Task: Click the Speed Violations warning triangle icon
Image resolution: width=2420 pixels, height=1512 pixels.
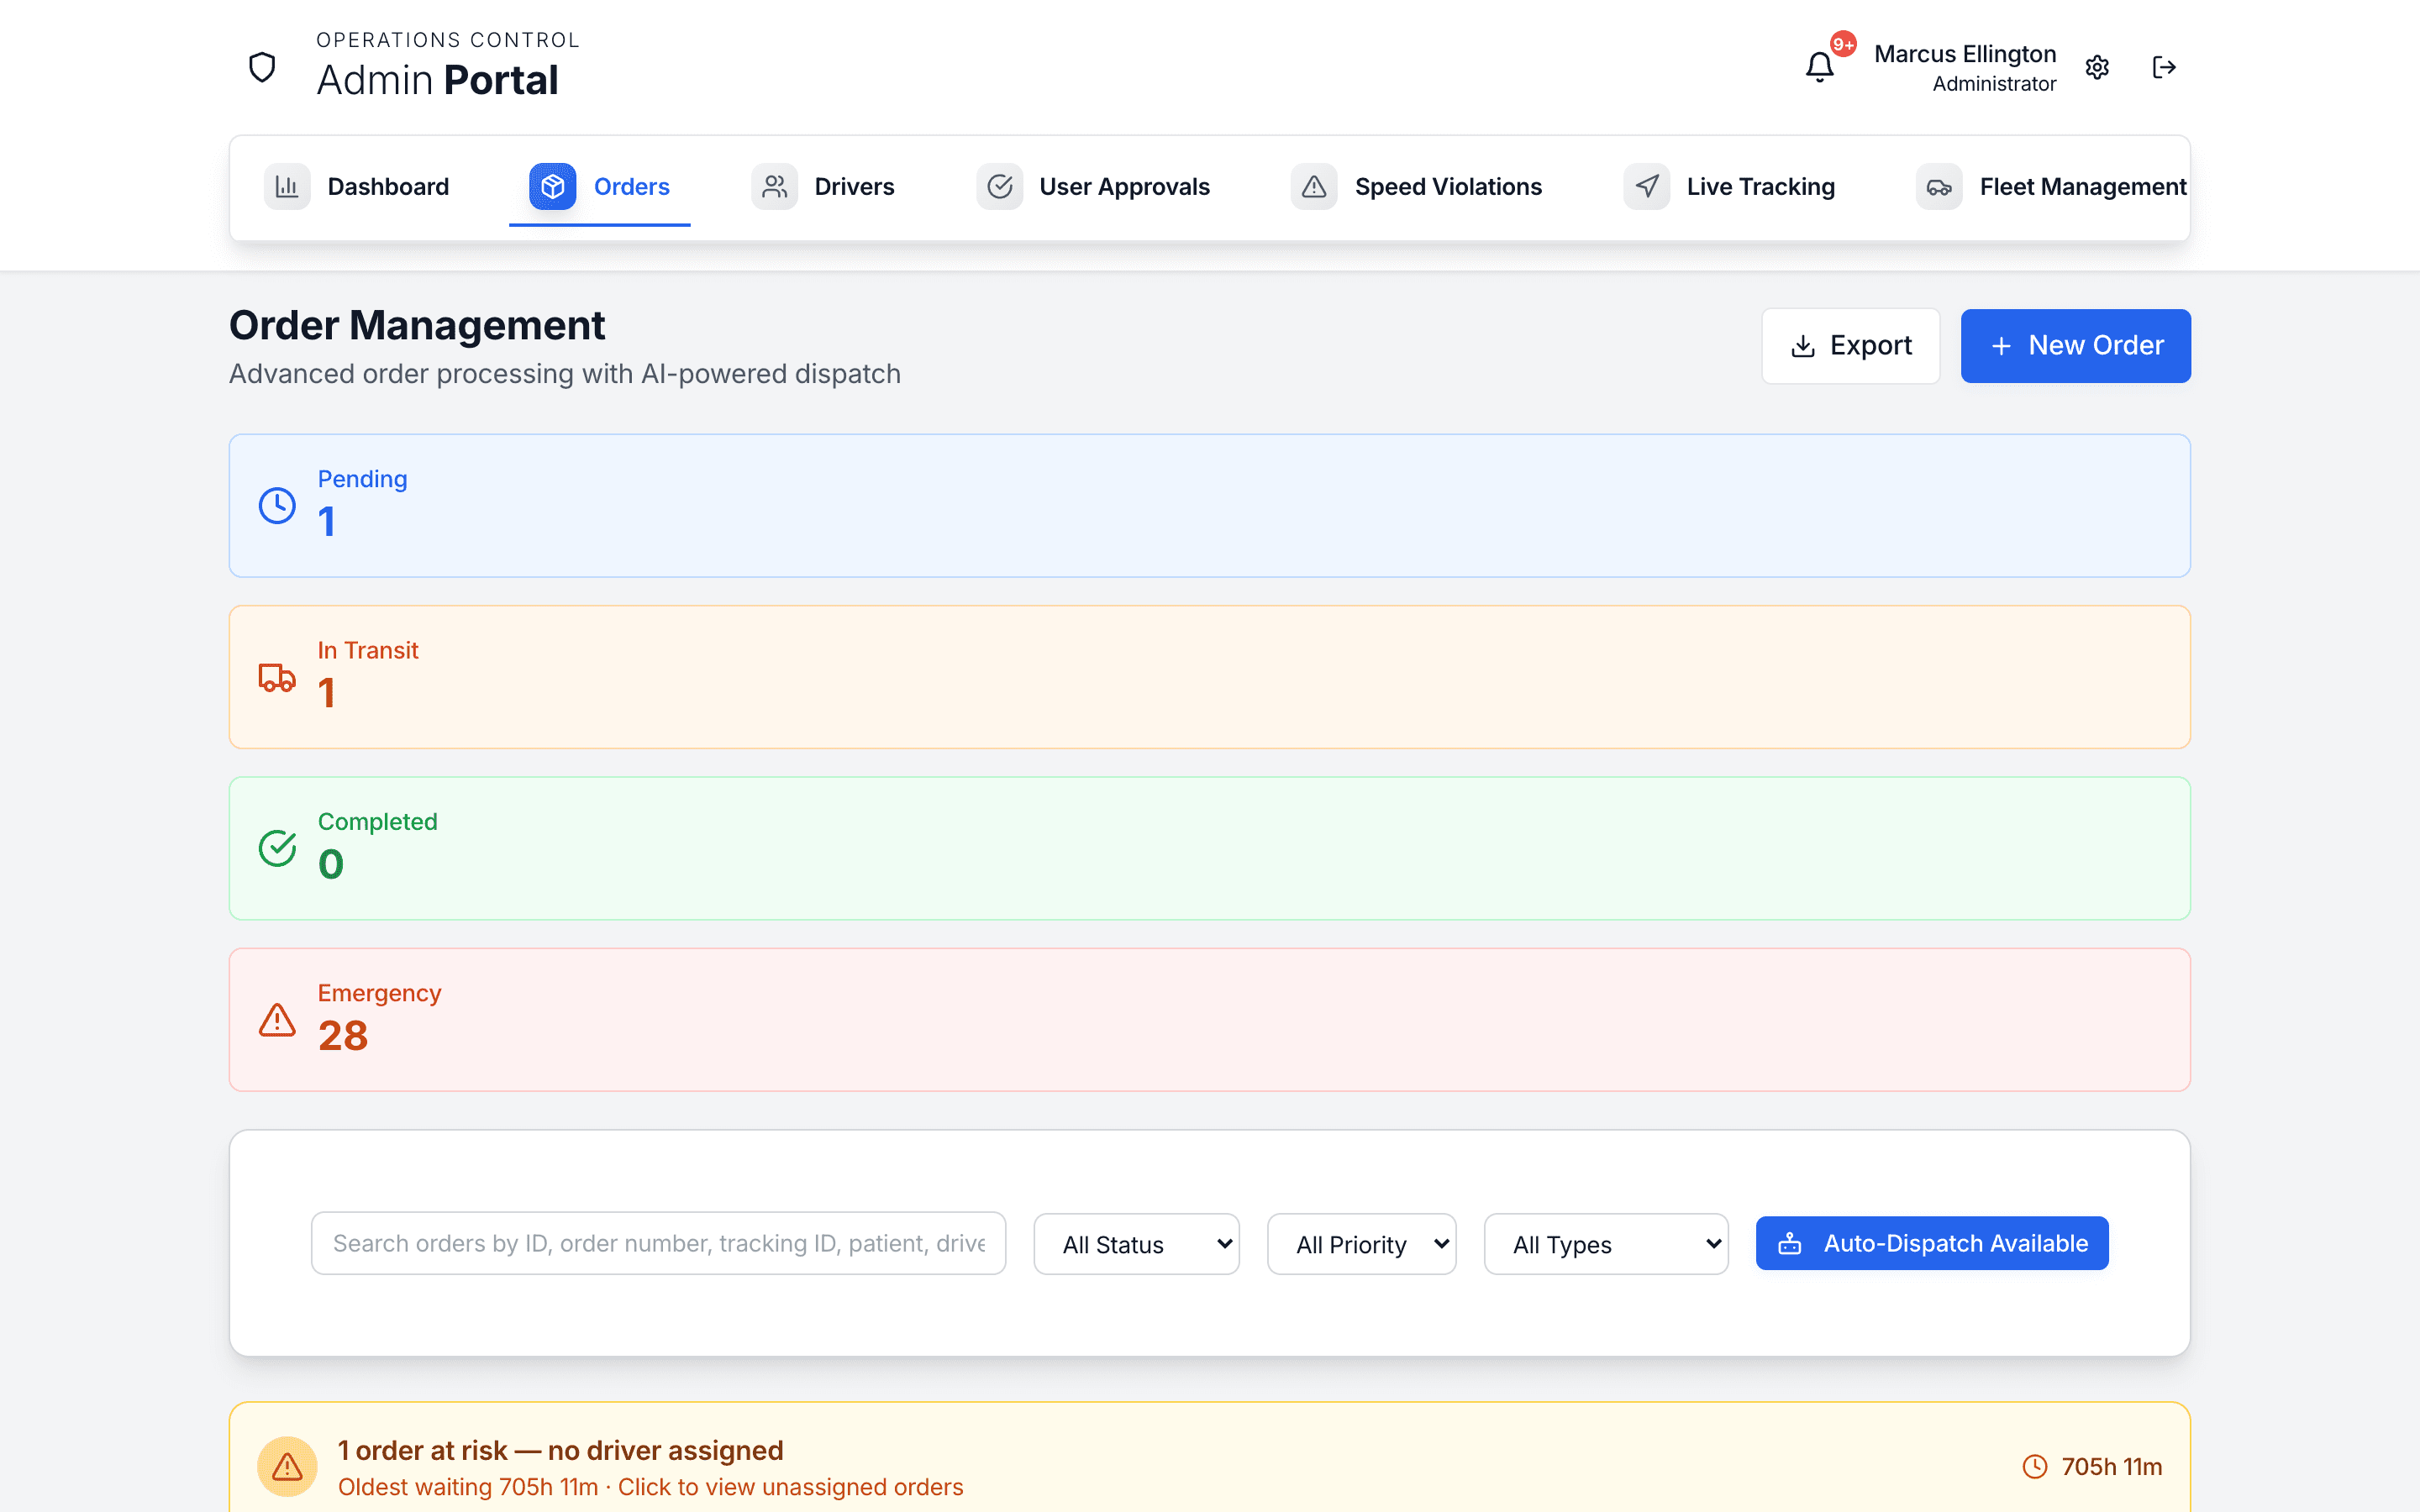Action: coord(1313,185)
